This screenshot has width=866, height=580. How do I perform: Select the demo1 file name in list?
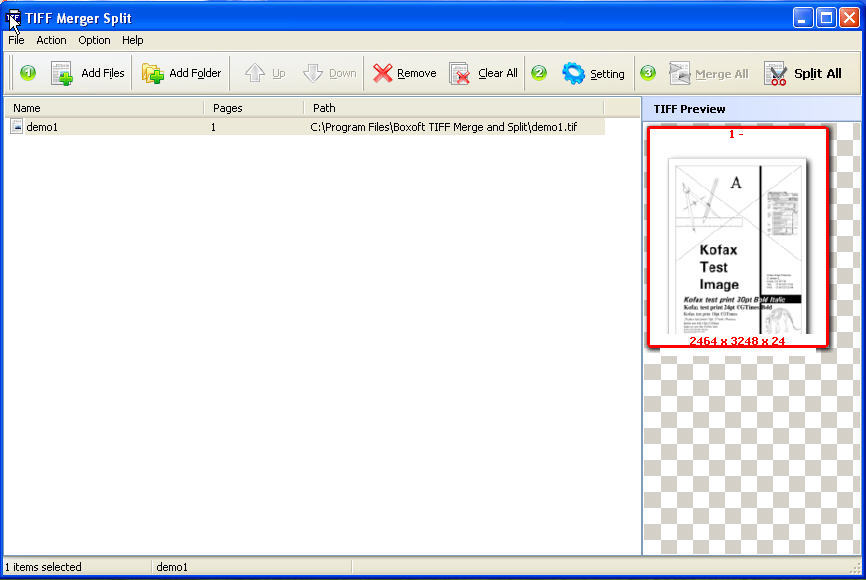pyautogui.click(x=42, y=127)
